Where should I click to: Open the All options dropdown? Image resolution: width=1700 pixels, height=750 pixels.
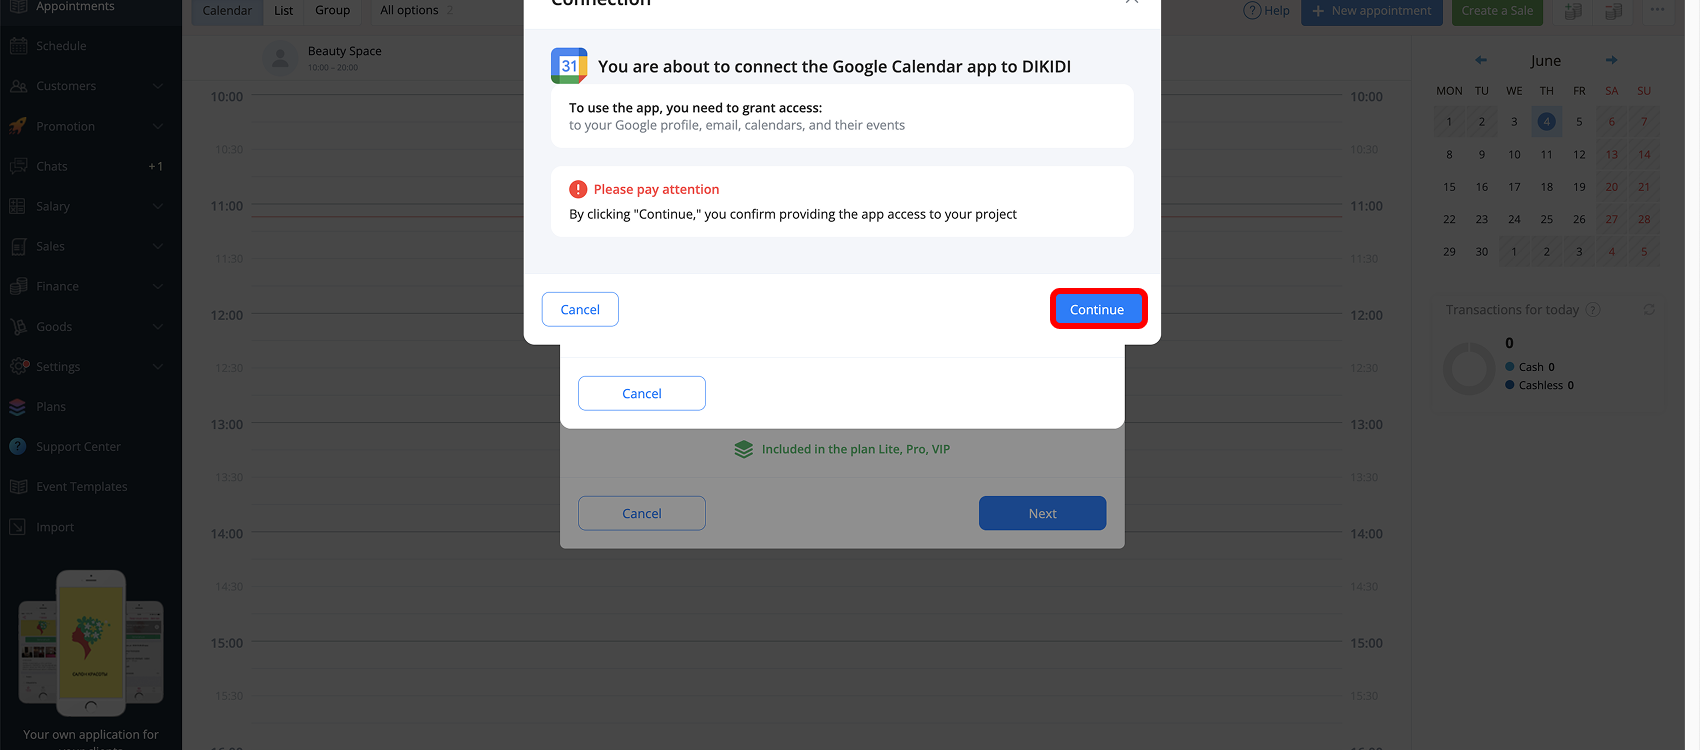click(417, 11)
